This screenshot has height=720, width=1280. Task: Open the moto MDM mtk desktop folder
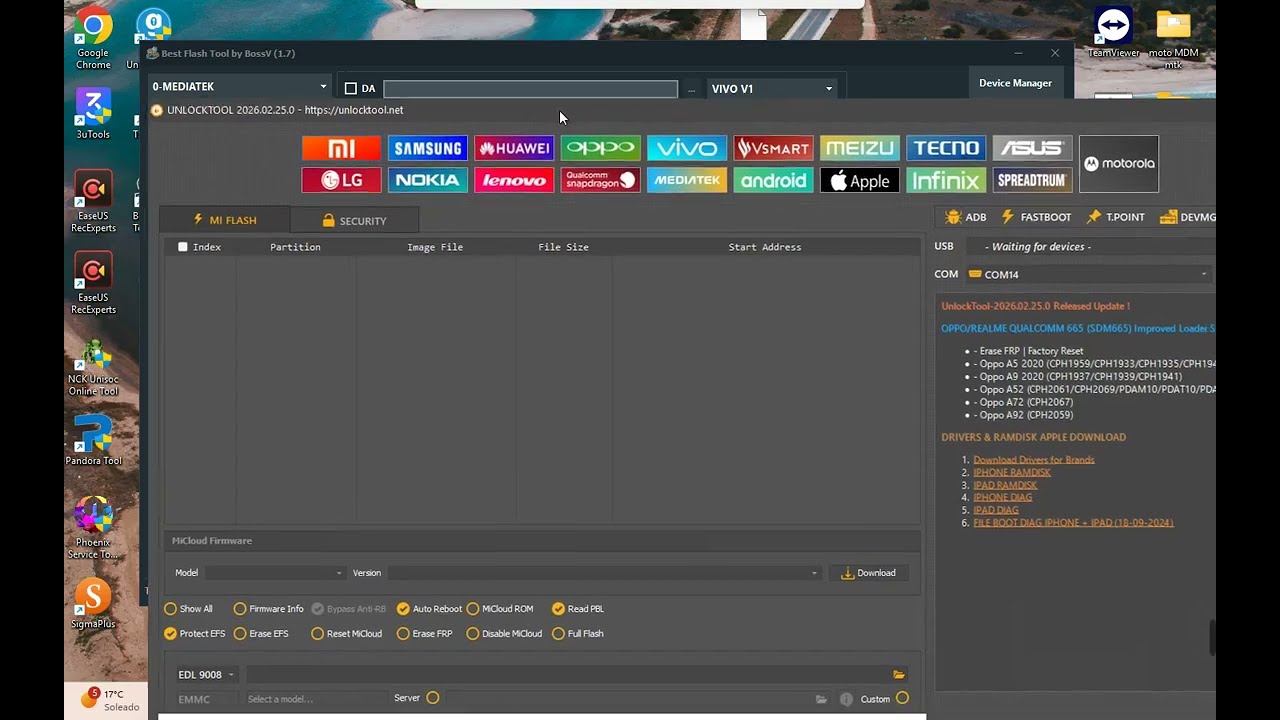pyautogui.click(x=1173, y=40)
